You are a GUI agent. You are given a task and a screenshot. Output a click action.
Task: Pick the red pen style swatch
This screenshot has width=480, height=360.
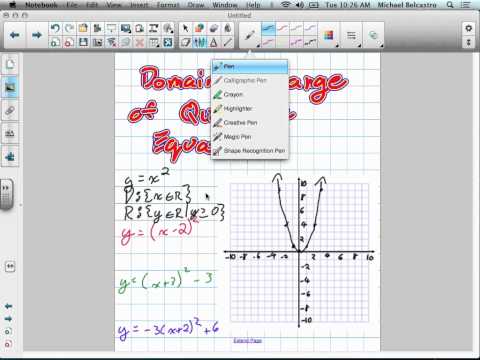pos(282,29)
